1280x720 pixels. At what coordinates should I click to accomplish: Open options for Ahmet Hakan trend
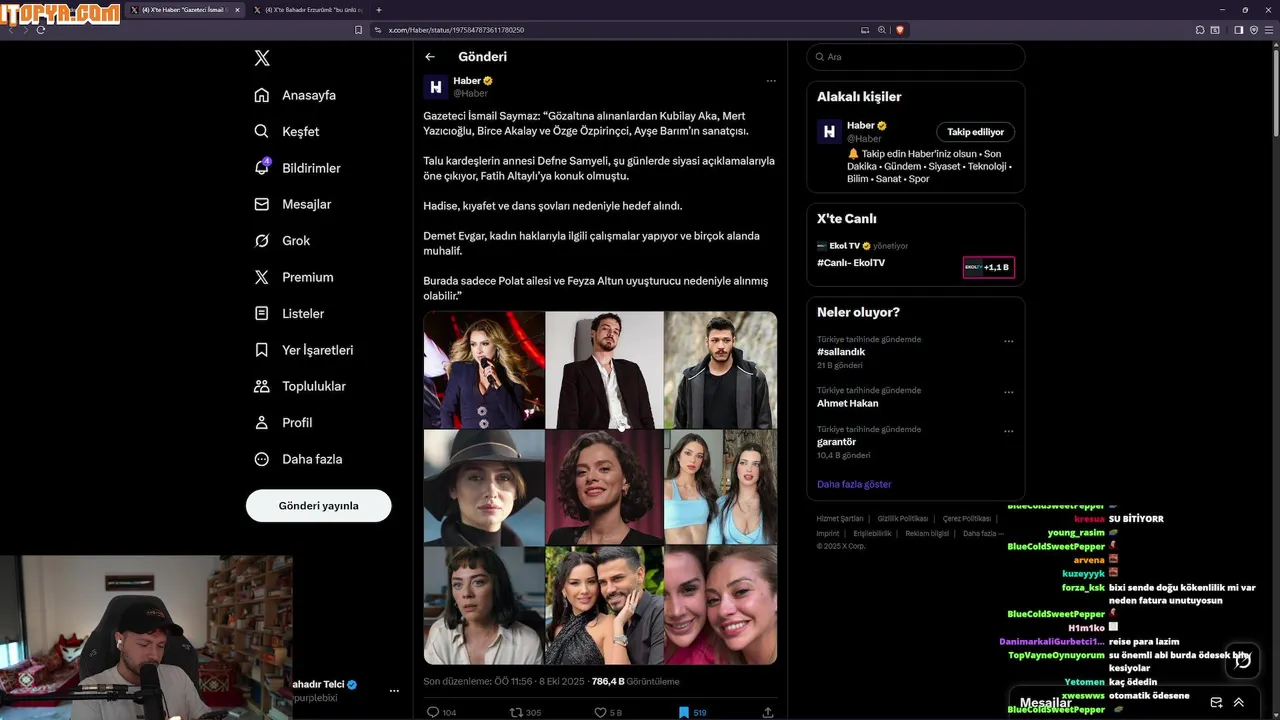coord(1008,392)
